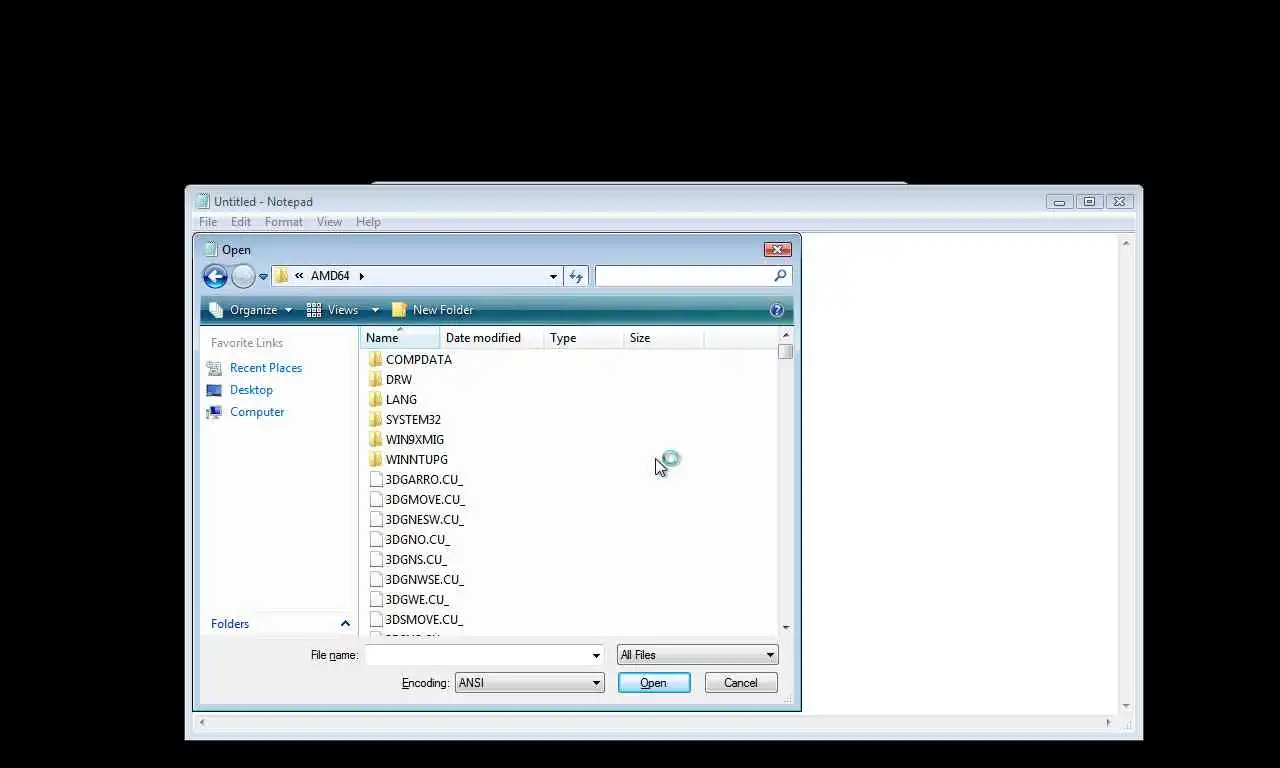Open the address bar history dropdown
The width and height of the screenshot is (1280, 768).
pyautogui.click(x=553, y=277)
